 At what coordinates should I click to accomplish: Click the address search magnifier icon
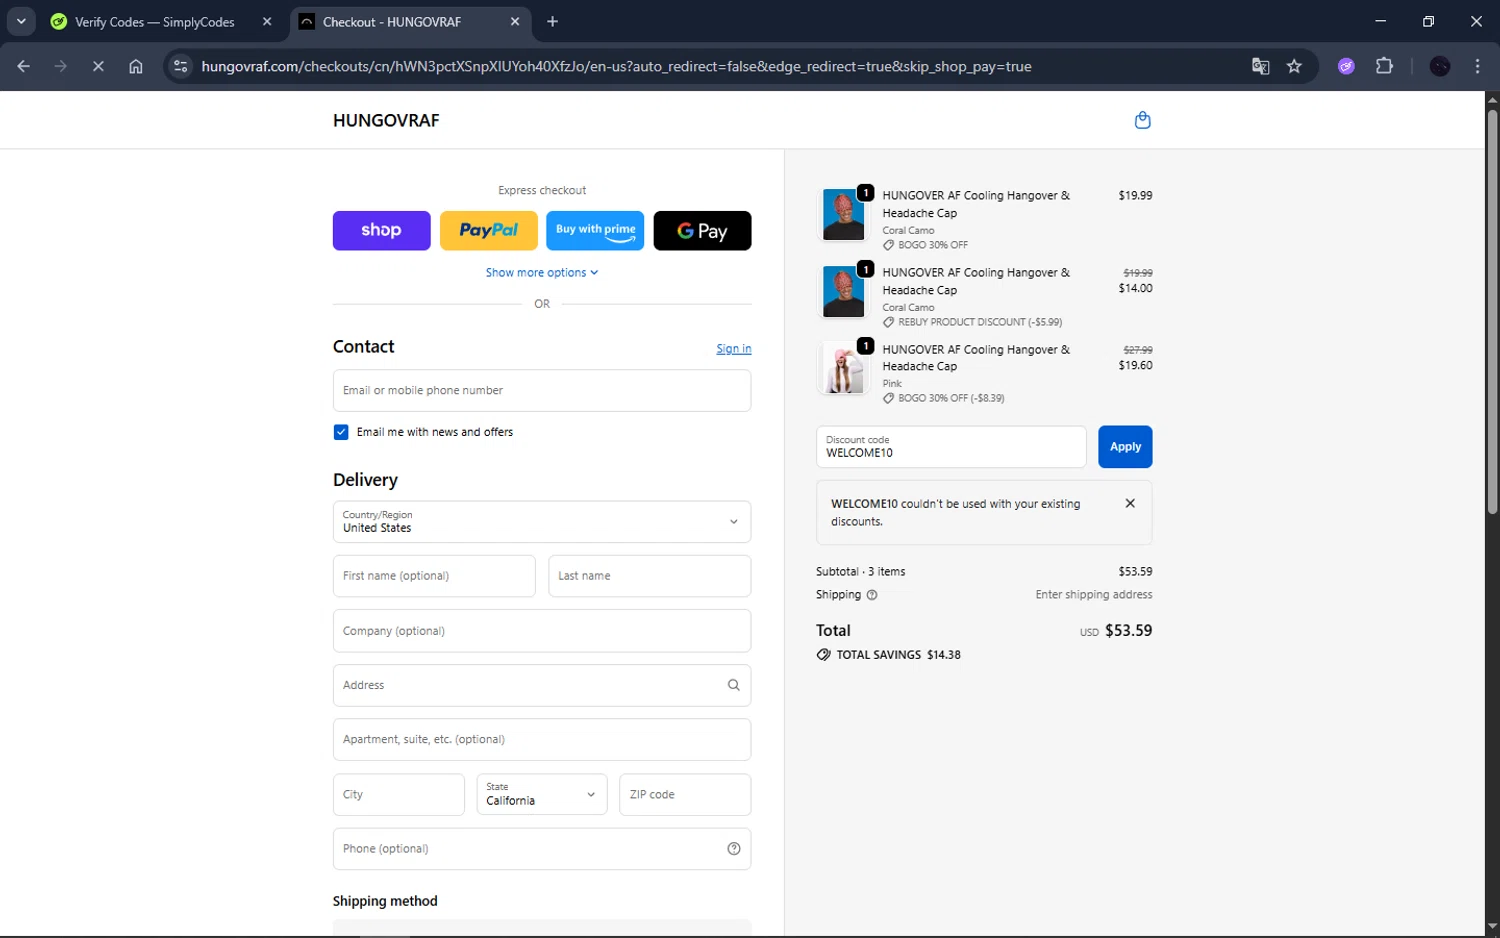[733, 685]
